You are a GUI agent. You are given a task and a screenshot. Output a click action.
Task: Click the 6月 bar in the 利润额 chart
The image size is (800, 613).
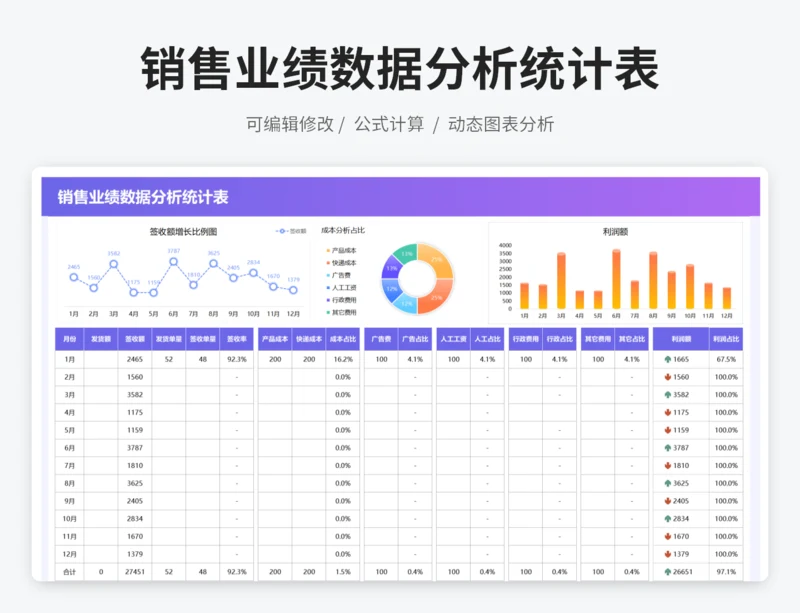616,279
